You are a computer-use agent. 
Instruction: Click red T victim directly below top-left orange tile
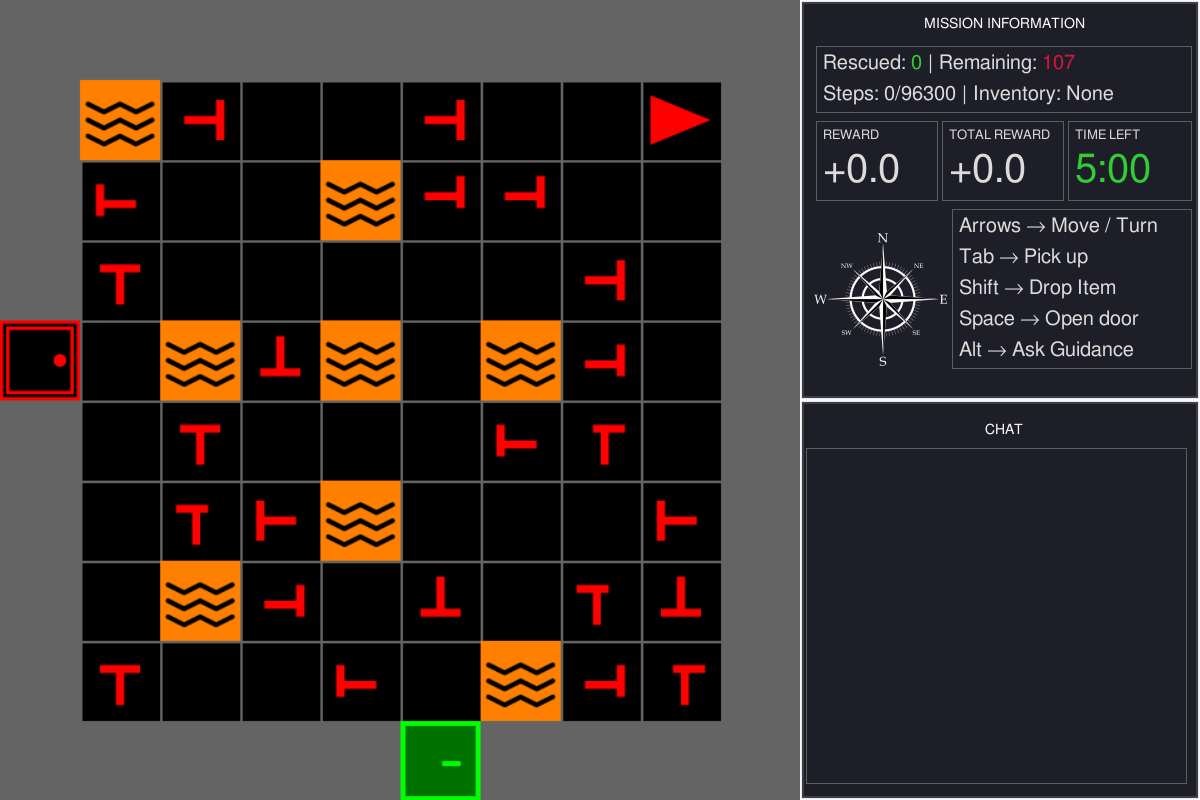pos(115,200)
